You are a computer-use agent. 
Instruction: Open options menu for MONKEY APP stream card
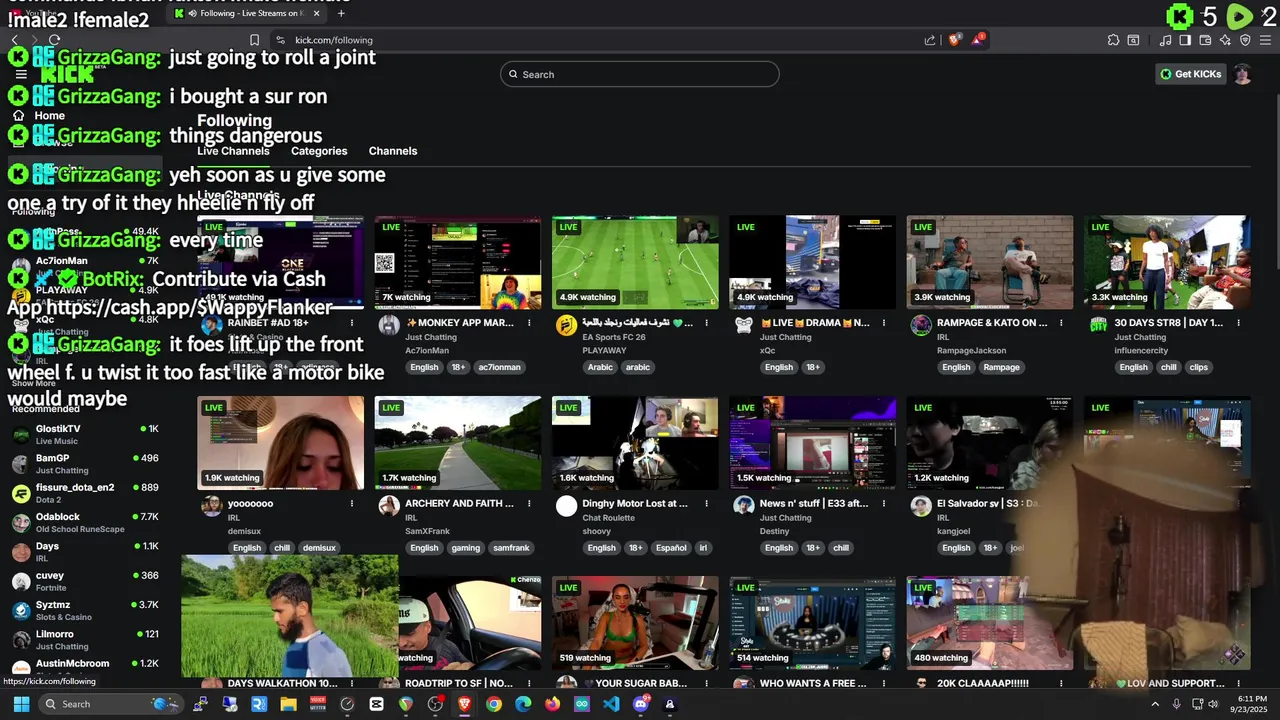529,323
